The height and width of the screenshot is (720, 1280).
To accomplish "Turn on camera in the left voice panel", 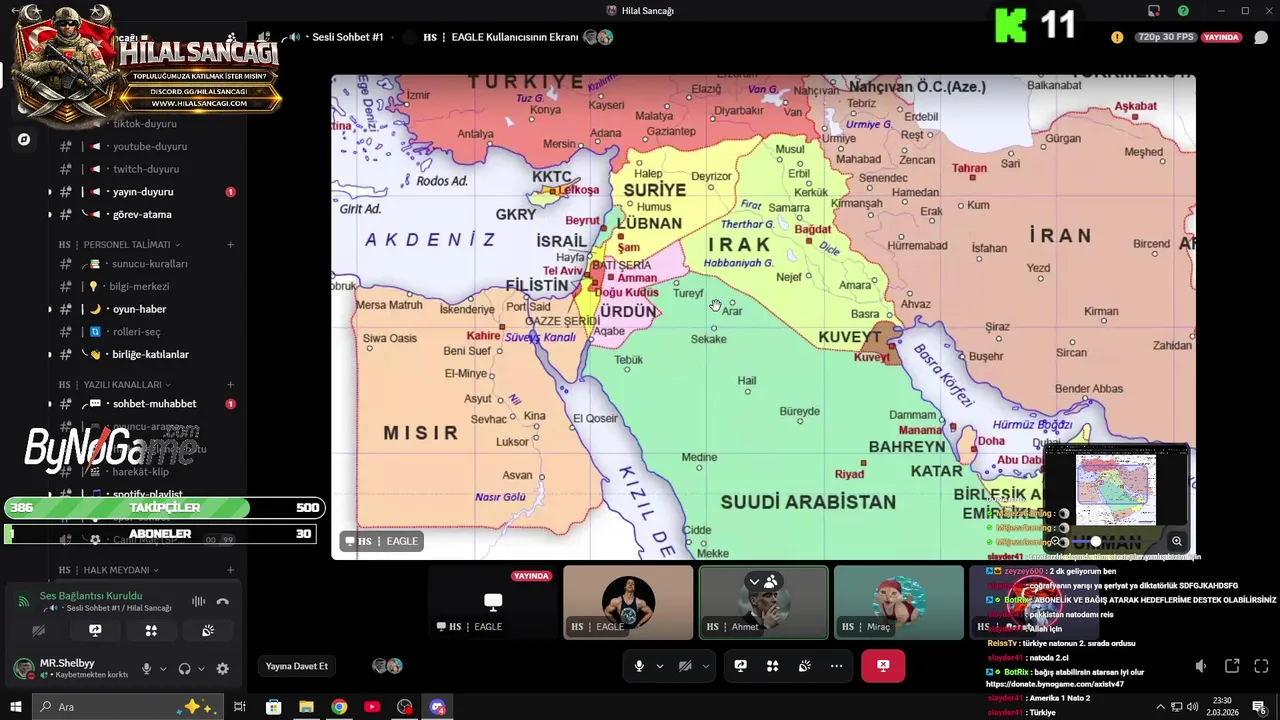I will [39, 631].
